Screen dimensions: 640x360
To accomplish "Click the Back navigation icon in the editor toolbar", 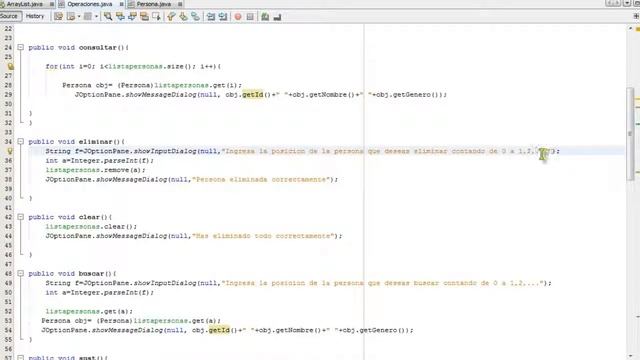I will [x=71, y=17].
